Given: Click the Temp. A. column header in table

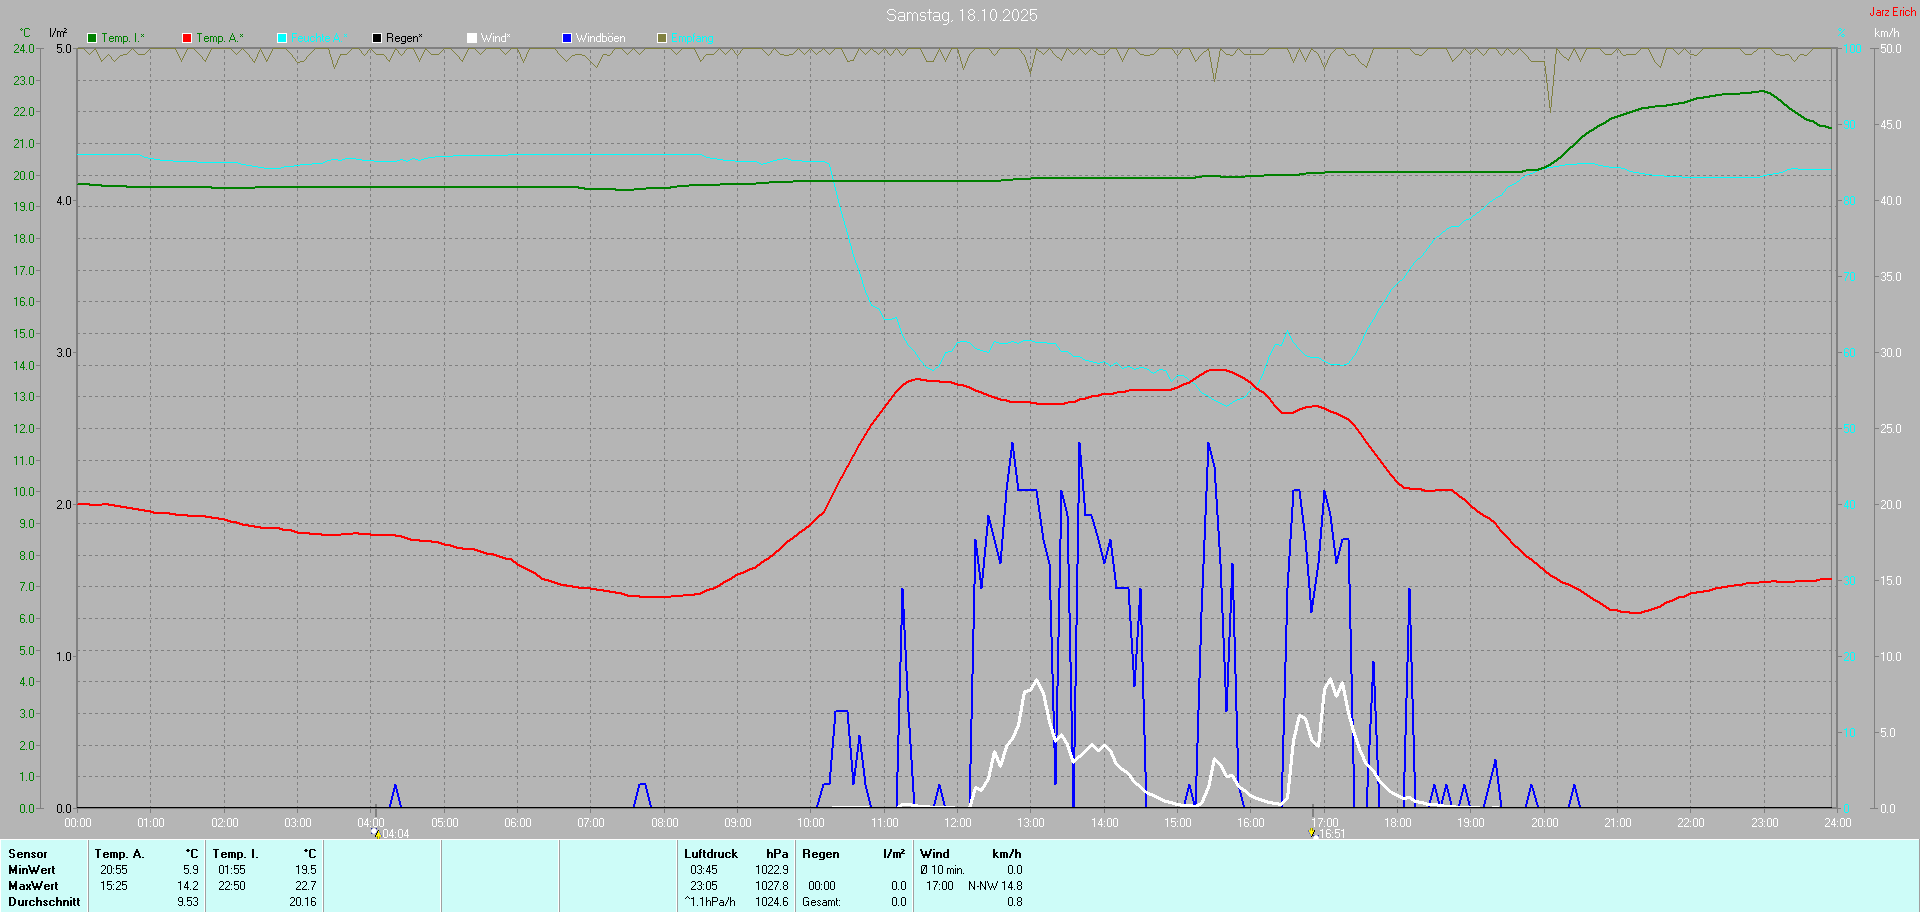Looking at the screenshot, I should pos(119,854).
